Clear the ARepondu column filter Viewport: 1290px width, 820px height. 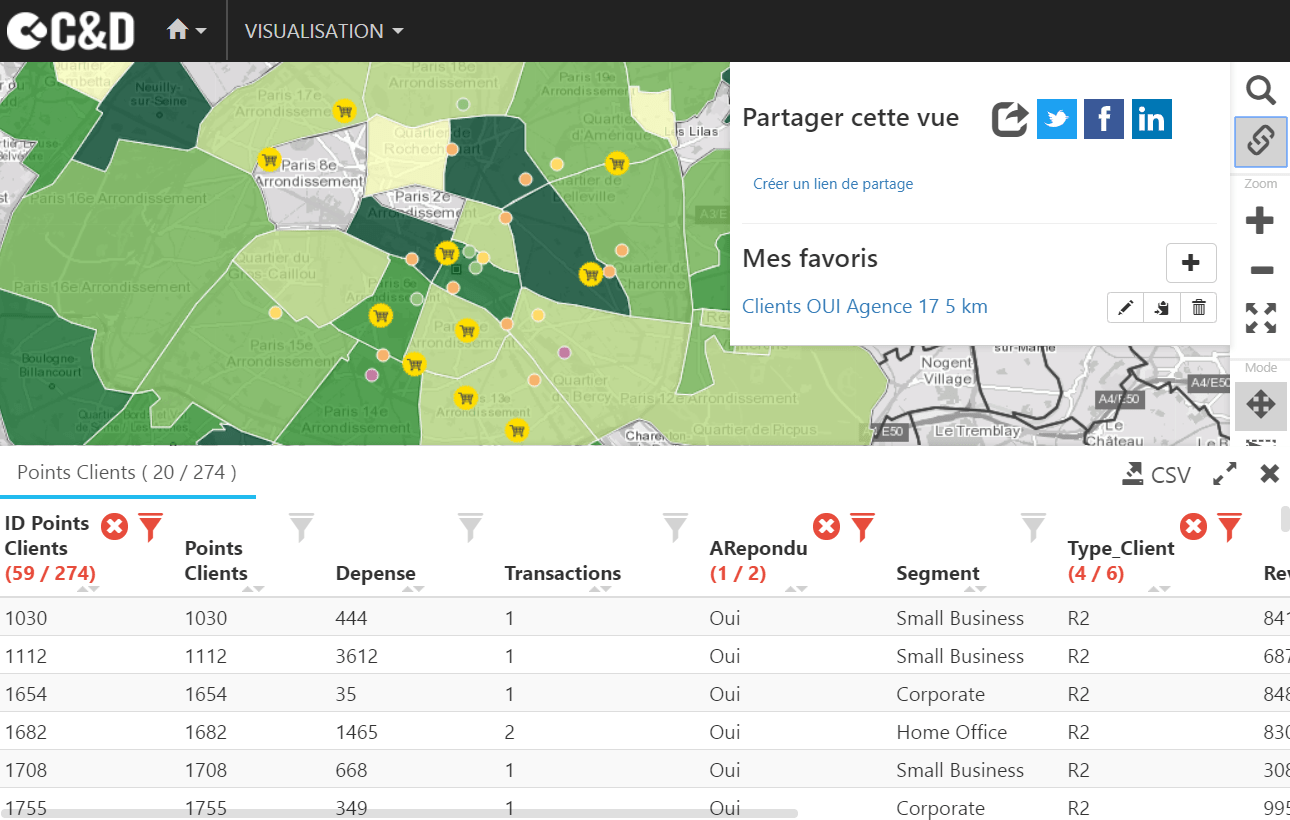(x=826, y=526)
